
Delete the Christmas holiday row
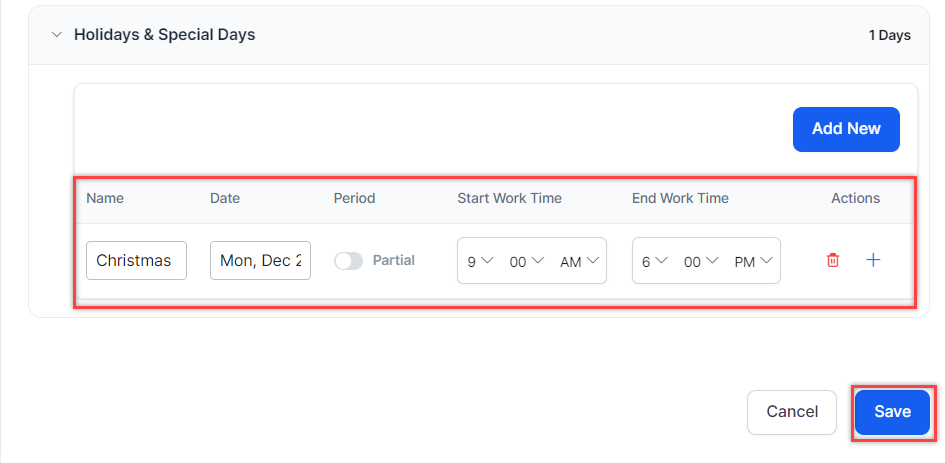[832, 261]
